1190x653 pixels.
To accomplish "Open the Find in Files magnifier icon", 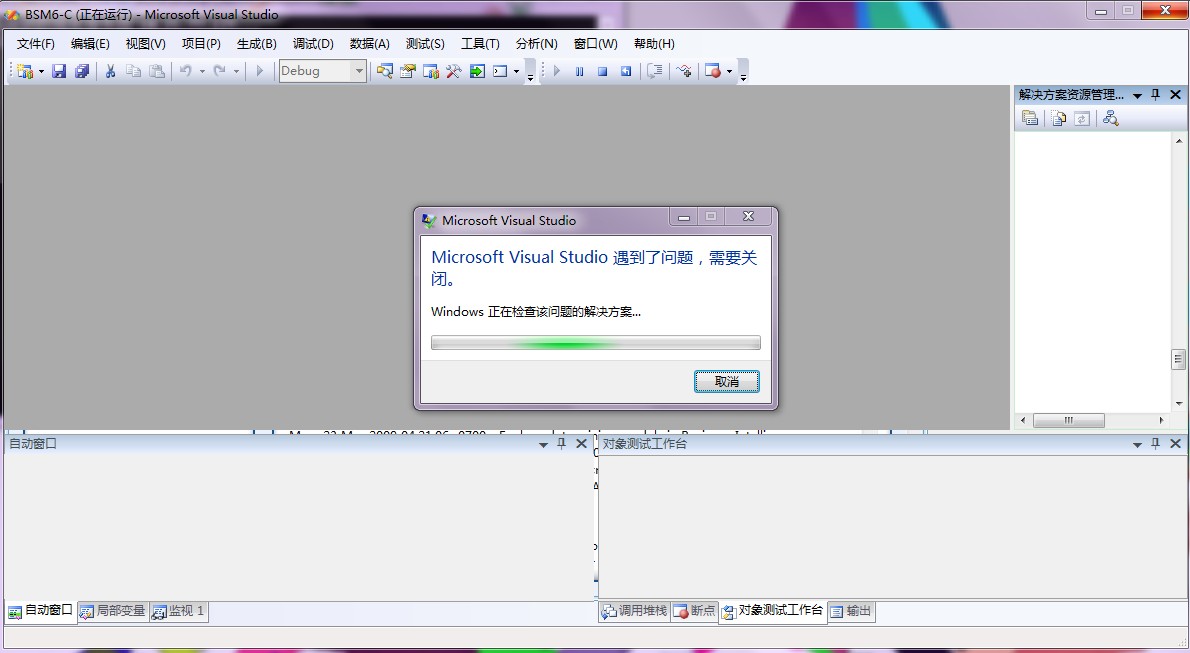I will [385, 71].
